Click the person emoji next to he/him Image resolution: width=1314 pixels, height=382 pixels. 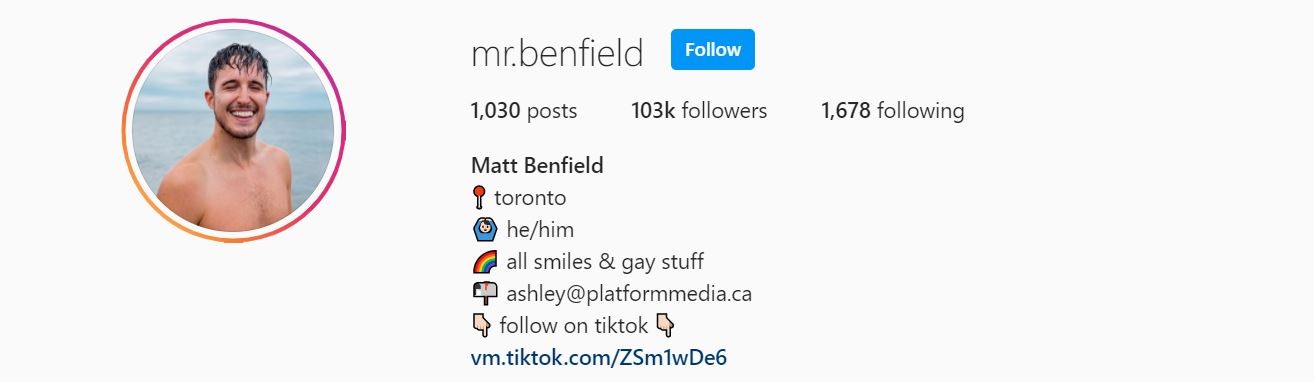(x=483, y=230)
